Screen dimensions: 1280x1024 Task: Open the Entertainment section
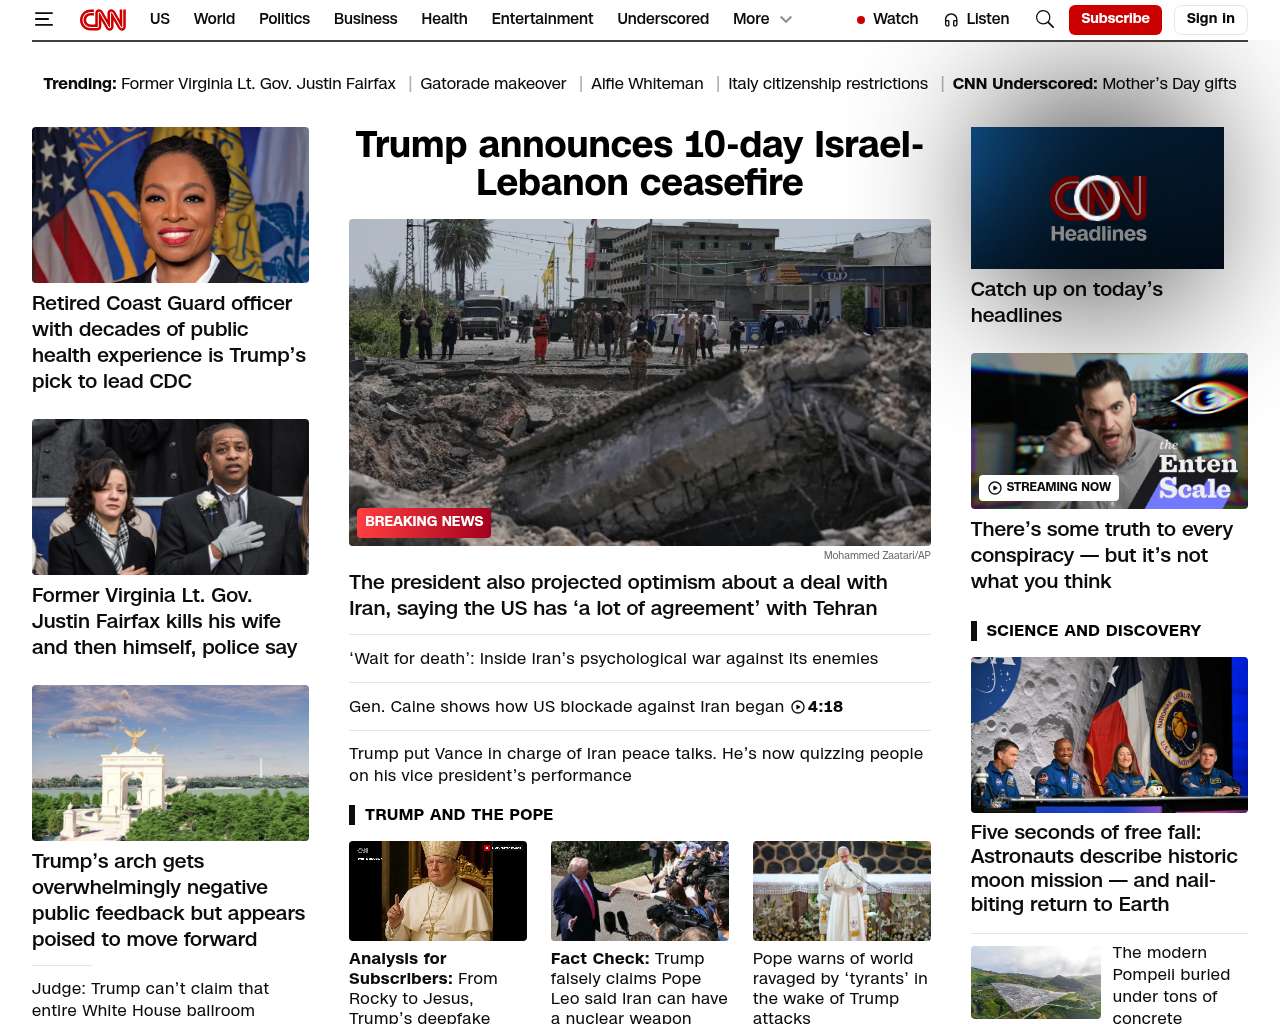(542, 19)
